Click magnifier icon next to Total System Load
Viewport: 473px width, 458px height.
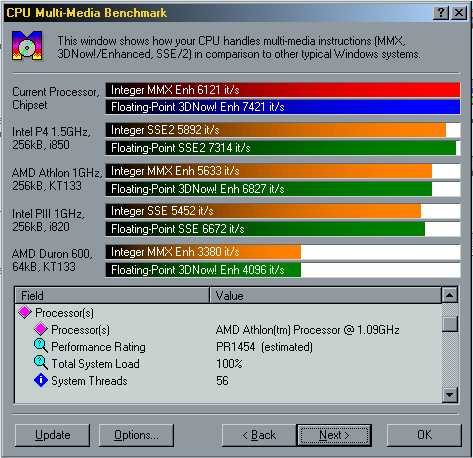(41, 363)
